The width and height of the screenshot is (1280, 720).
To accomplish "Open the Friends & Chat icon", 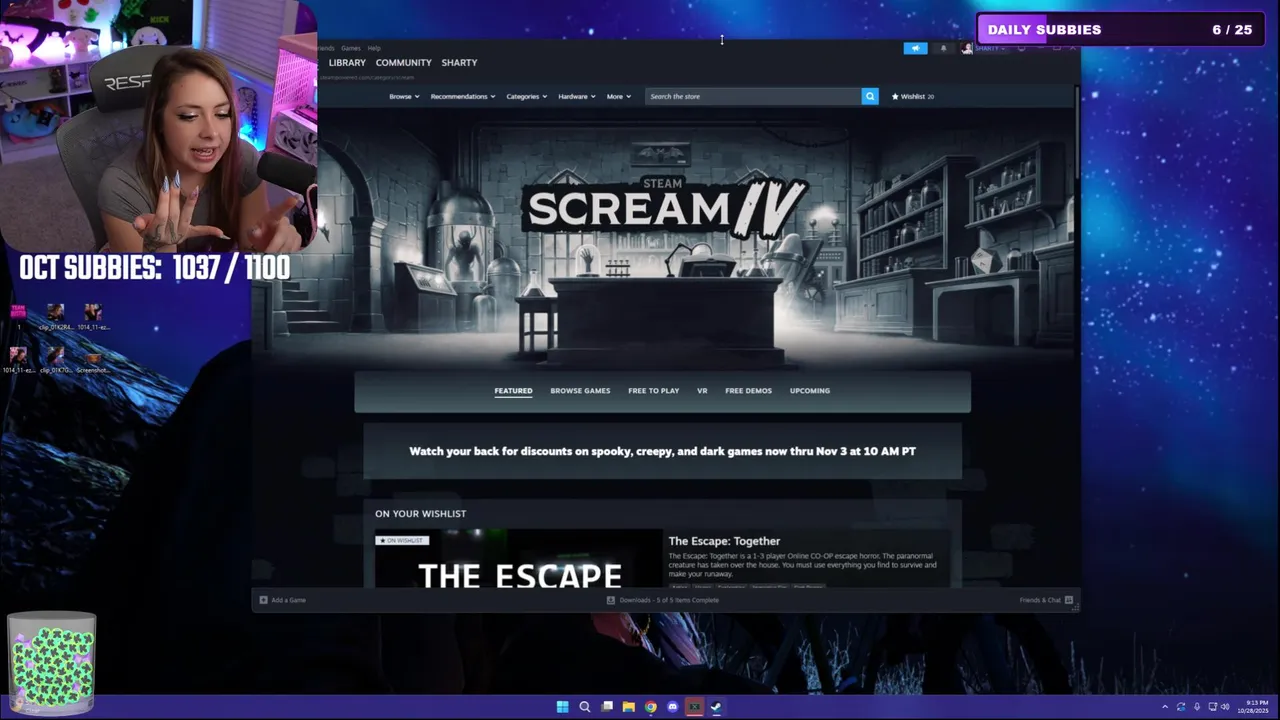I will (1069, 600).
